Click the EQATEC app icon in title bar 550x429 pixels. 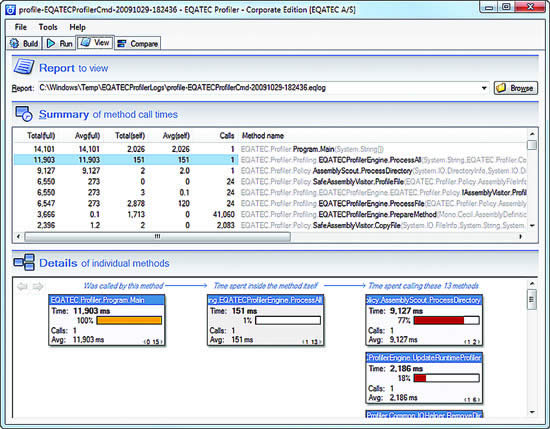click(x=11, y=10)
